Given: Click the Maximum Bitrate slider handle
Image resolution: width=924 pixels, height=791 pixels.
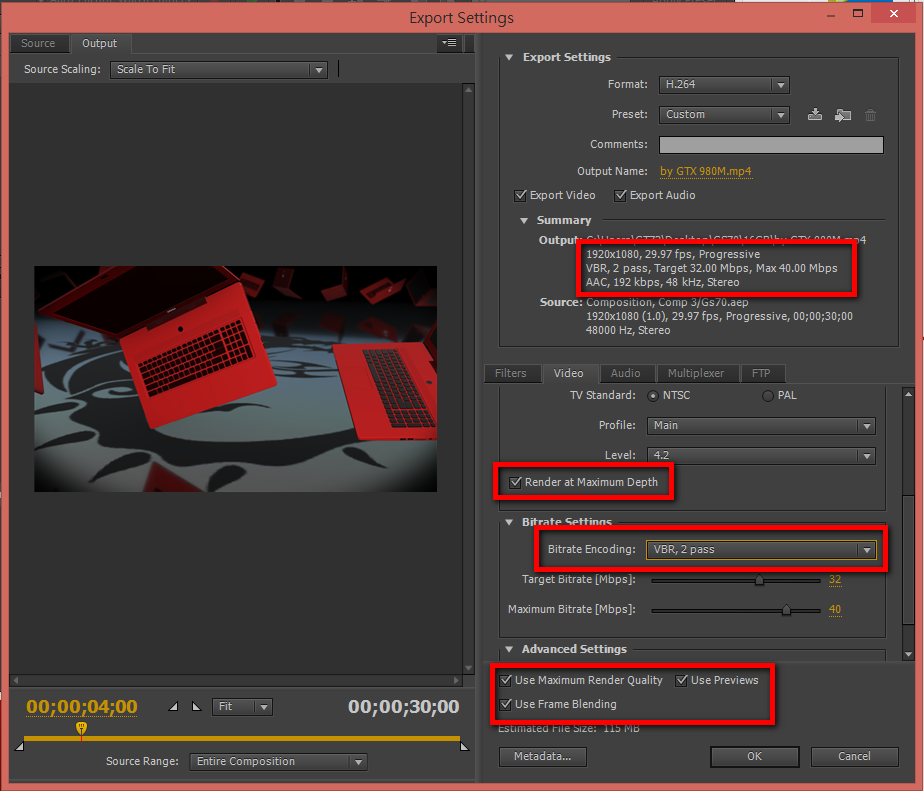Looking at the screenshot, I should coord(786,611).
